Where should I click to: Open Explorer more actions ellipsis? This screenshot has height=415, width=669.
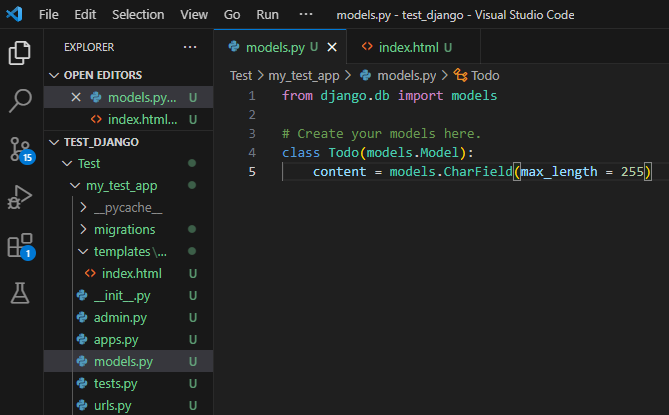(x=190, y=47)
